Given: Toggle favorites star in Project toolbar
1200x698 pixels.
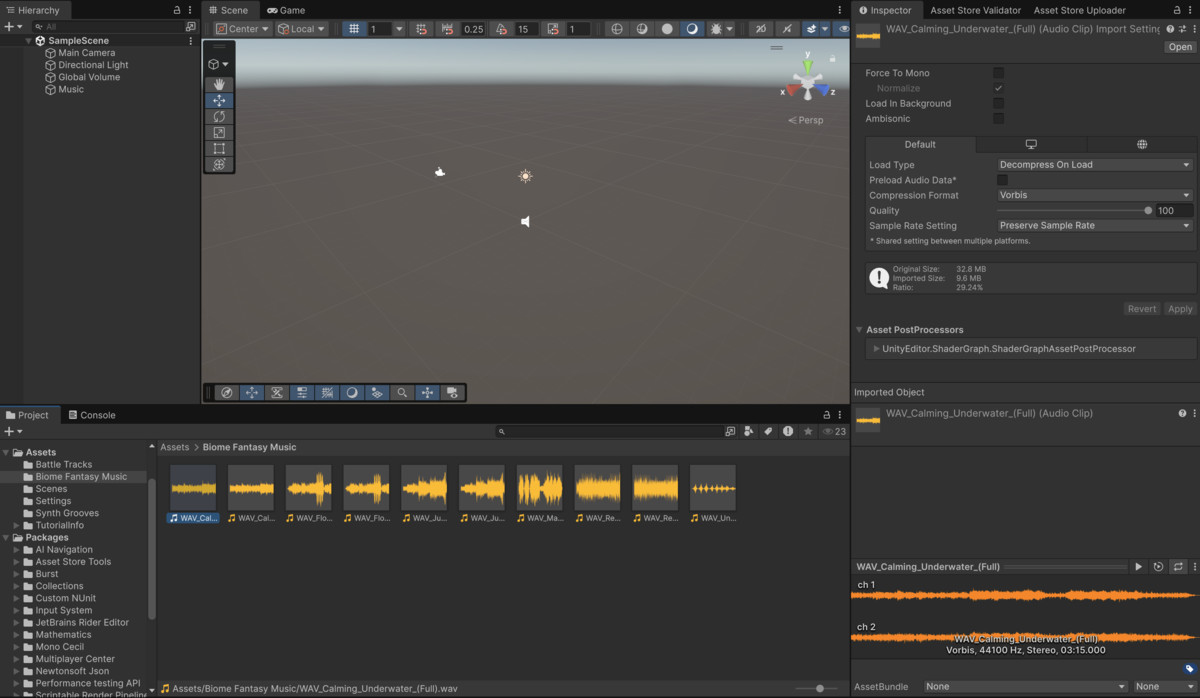Looking at the screenshot, I should point(808,431).
